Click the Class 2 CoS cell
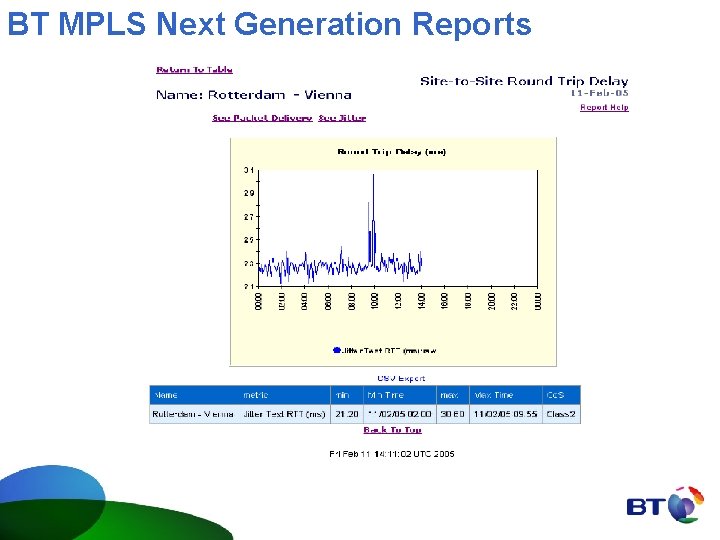720x540 pixels. coord(561,414)
